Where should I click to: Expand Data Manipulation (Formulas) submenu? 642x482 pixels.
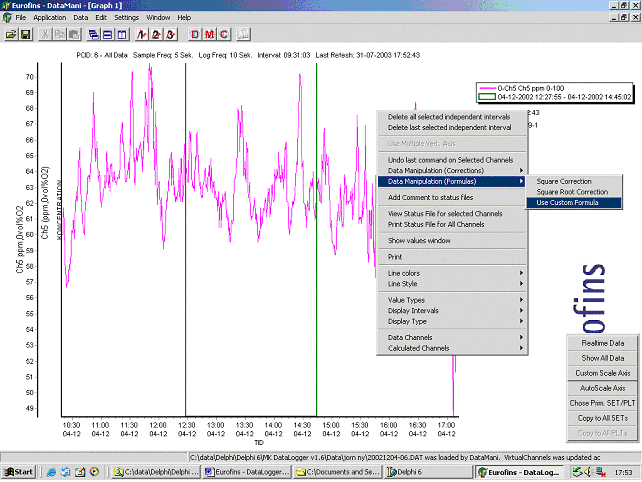pos(452,181)
